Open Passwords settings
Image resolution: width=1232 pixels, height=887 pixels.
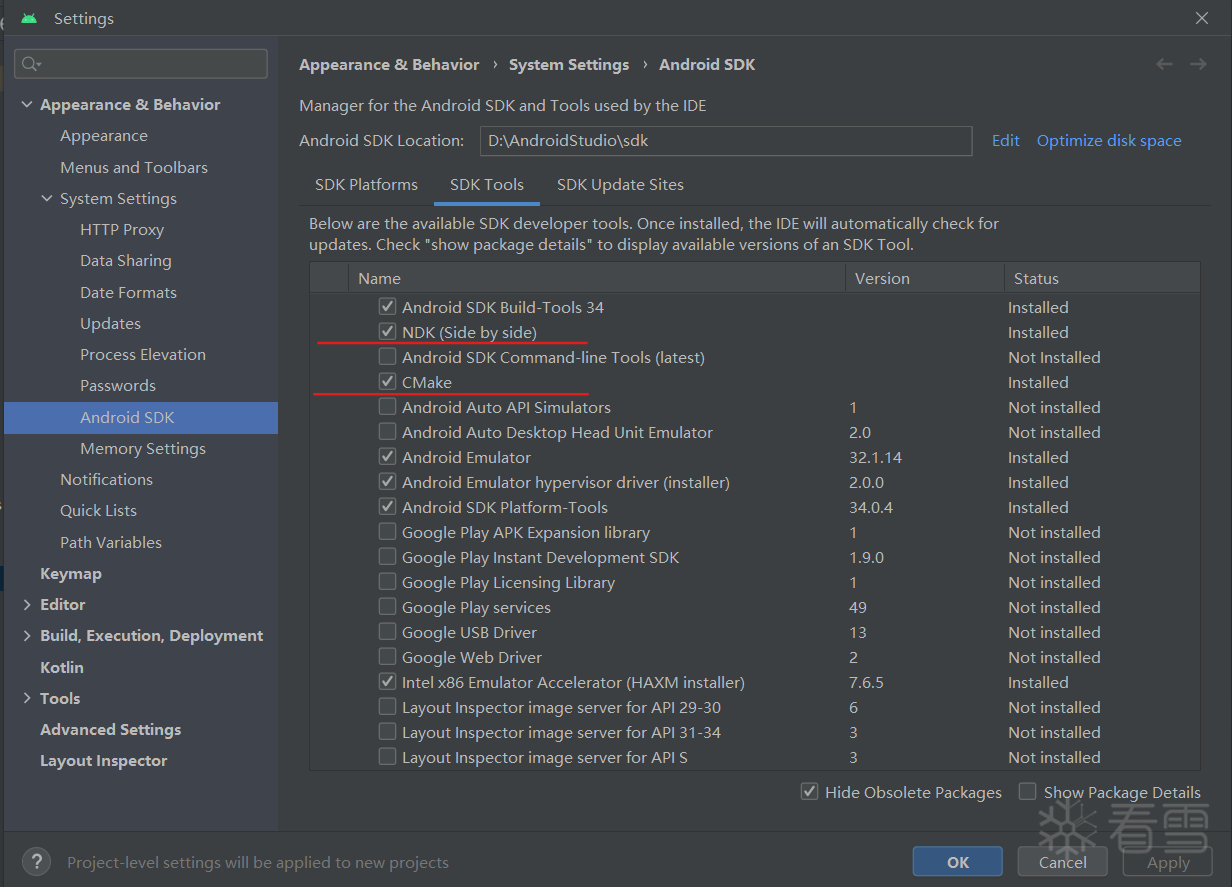[x=118, y=386]
